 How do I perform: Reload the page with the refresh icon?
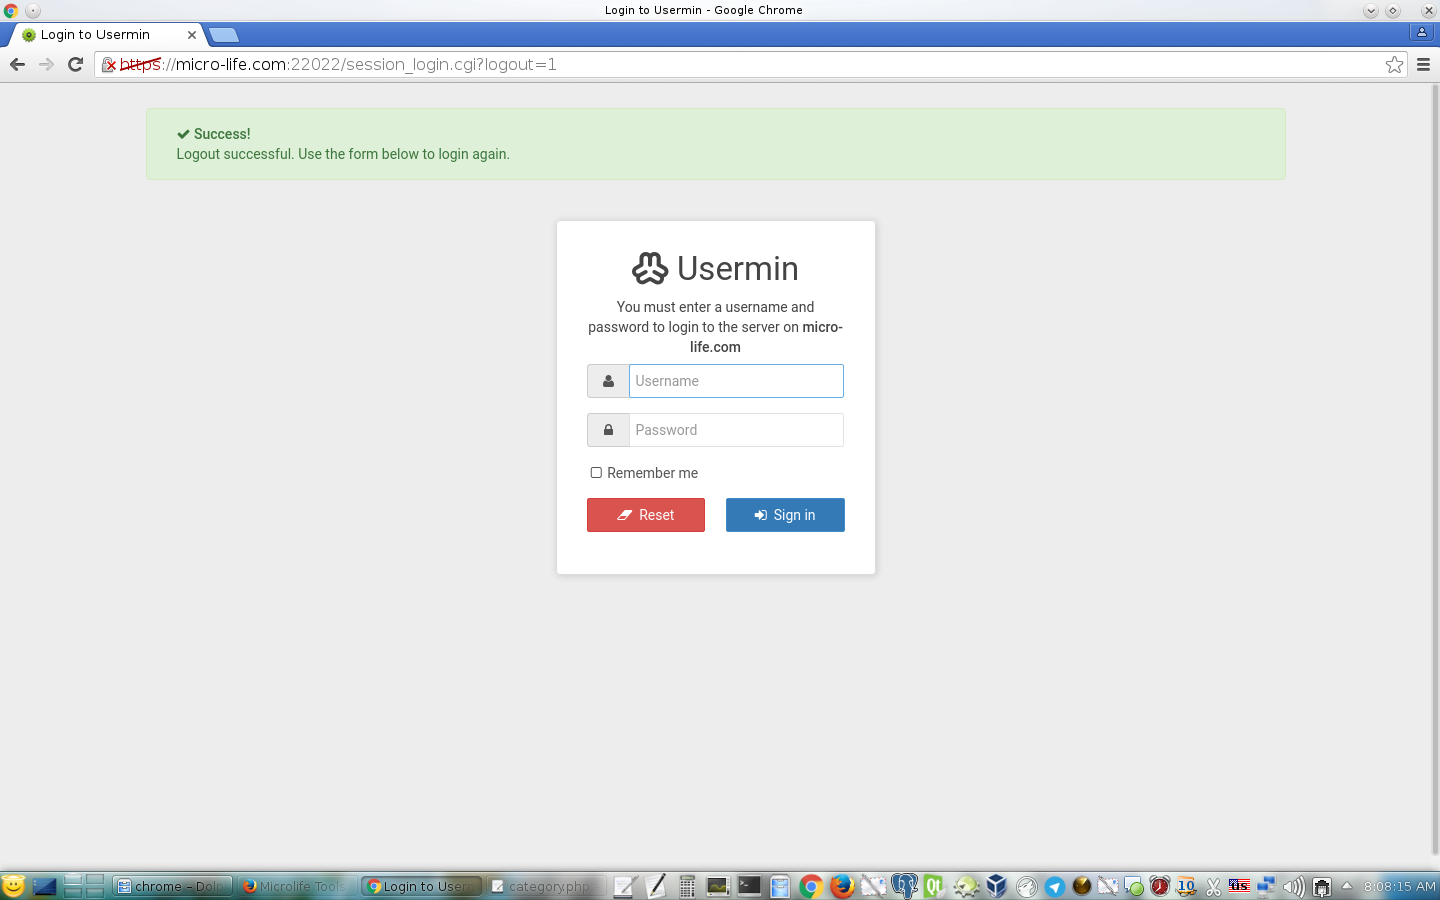click(x=75, y=64)
